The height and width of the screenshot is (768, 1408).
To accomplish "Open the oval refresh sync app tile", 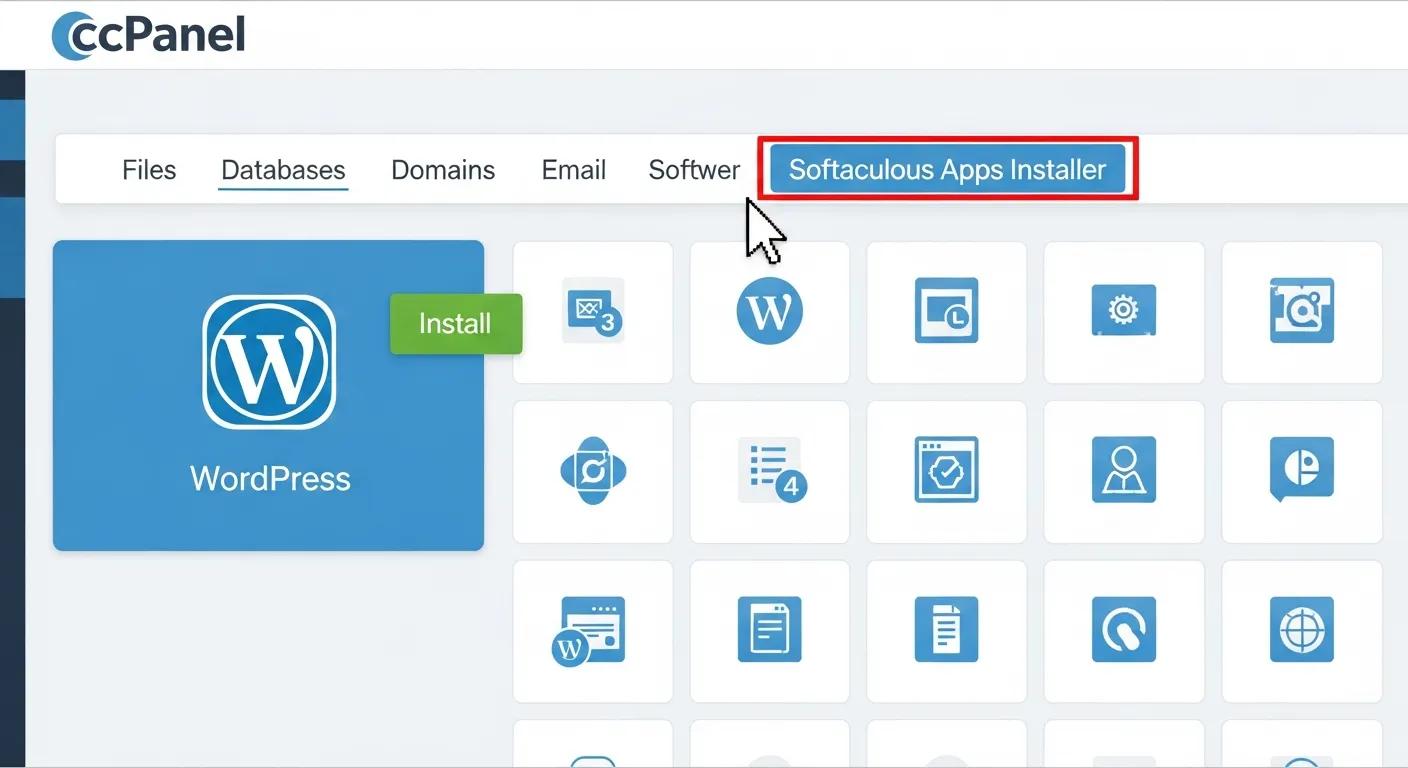I will click(593, 471).
